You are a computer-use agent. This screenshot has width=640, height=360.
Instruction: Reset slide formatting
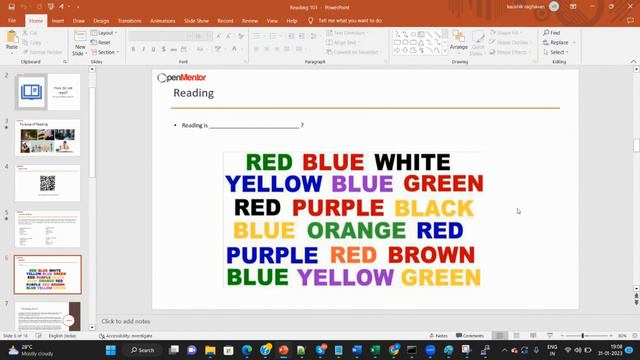click(101, 42)
